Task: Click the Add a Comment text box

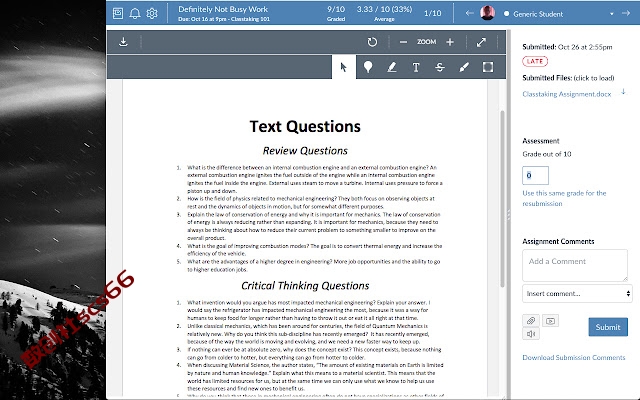Action: tap(575, 265)
